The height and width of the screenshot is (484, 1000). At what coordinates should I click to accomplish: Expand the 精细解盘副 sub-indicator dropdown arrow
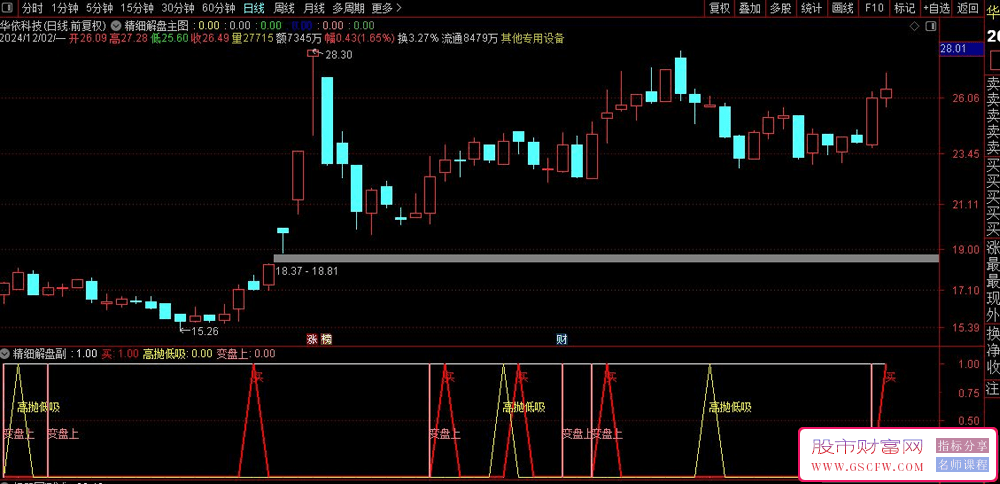(6, 353)
